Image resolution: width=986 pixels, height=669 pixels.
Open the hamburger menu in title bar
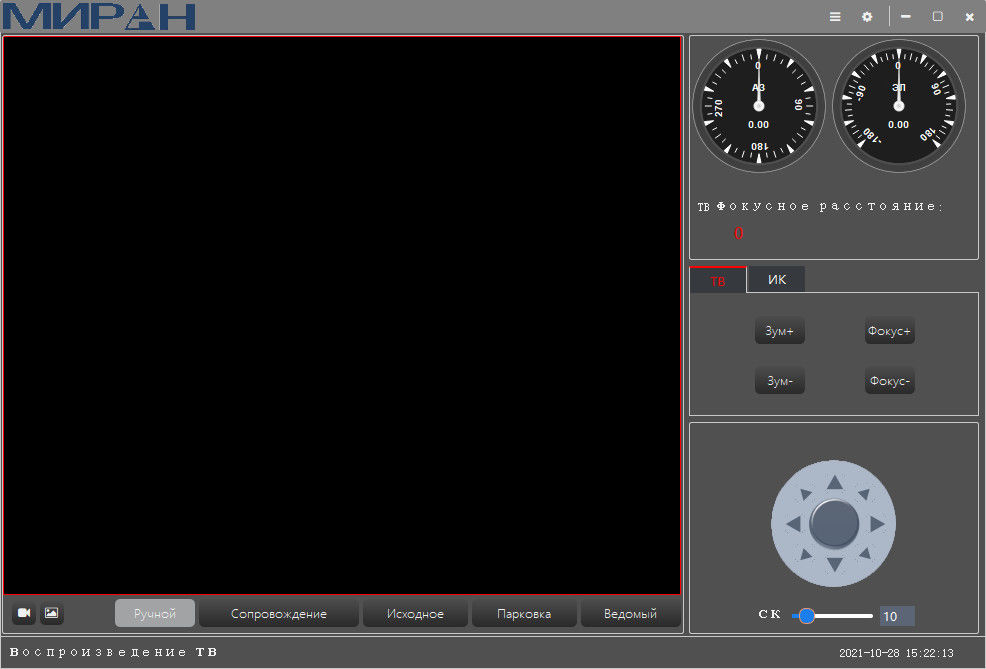(x=835, y=17)
